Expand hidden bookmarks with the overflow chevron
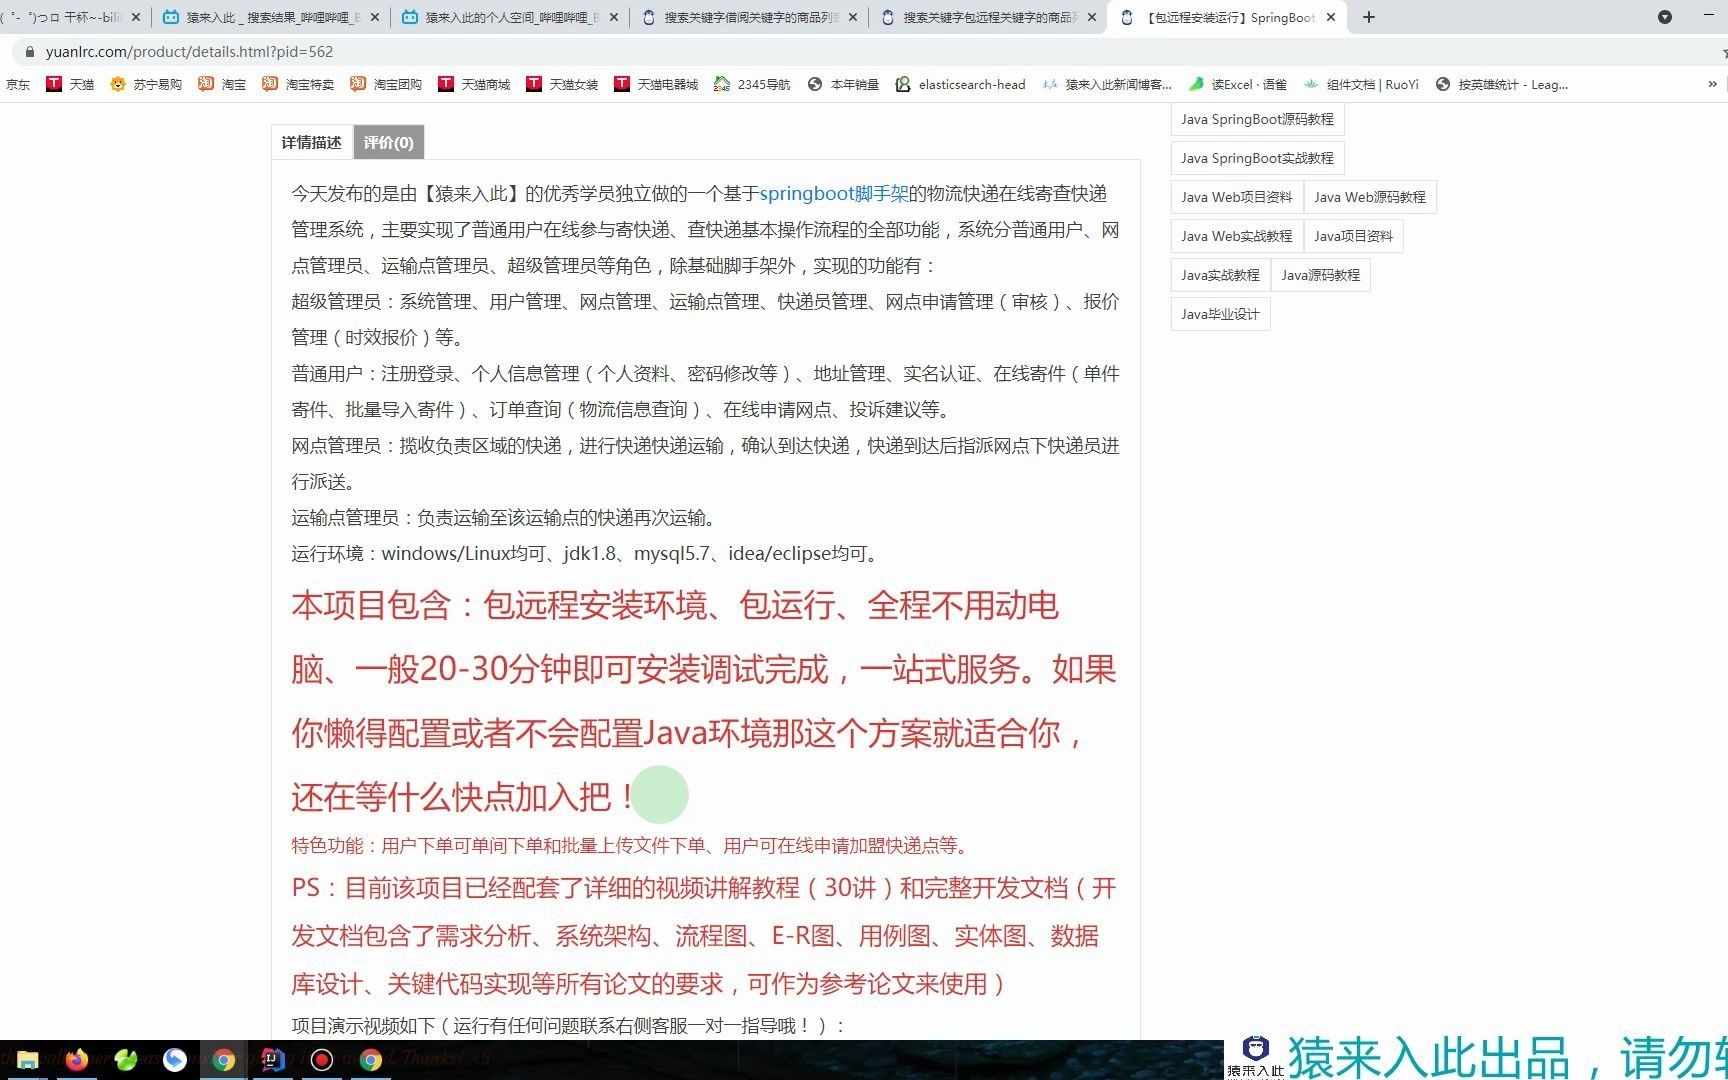The width and height of the screenshot is (1728, 1080). 1712,84
